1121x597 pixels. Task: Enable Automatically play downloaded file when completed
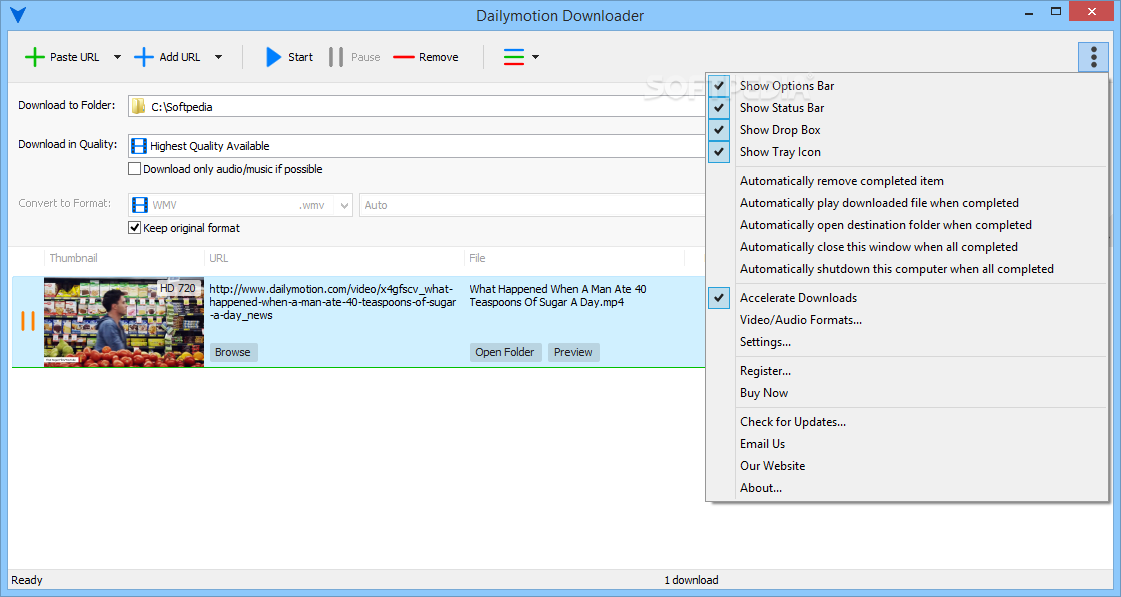(x=907, y=204)
